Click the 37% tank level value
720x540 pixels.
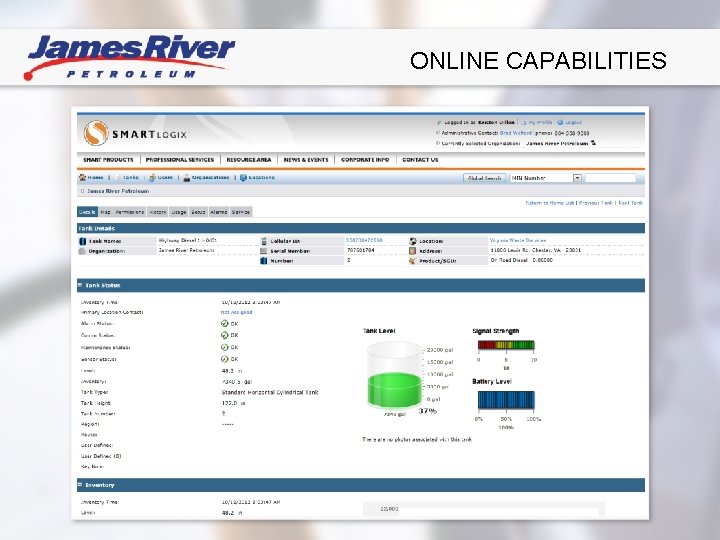click(428, 411)
